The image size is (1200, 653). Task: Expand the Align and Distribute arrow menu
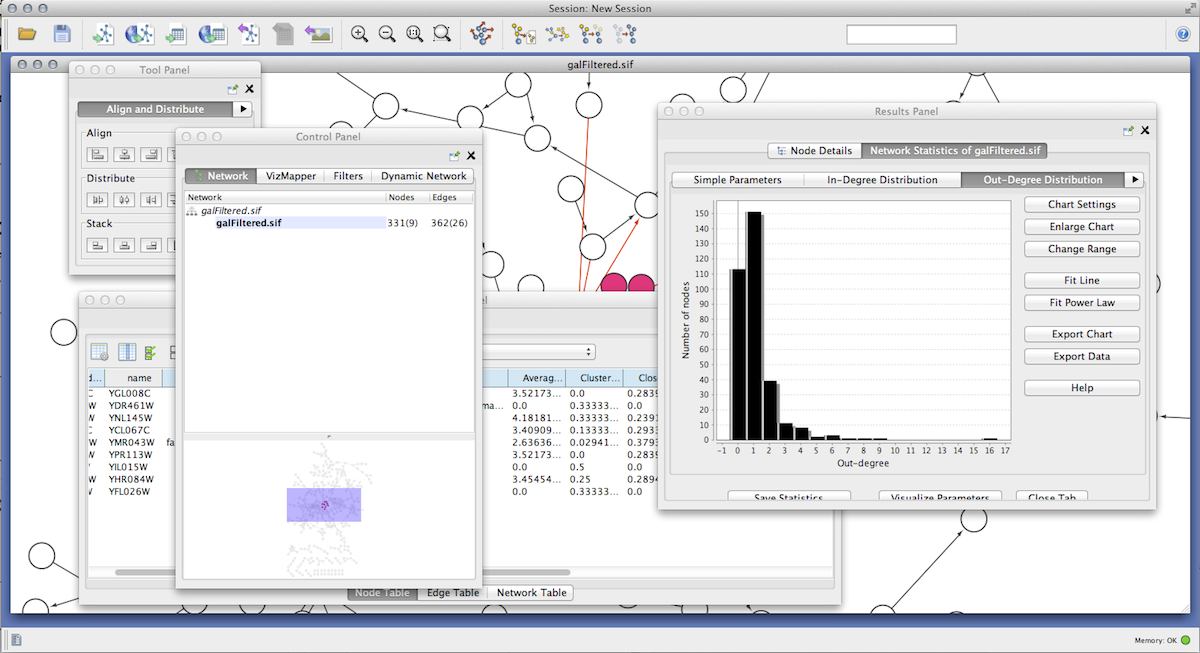pyautogui.click(x=243, y=109)
